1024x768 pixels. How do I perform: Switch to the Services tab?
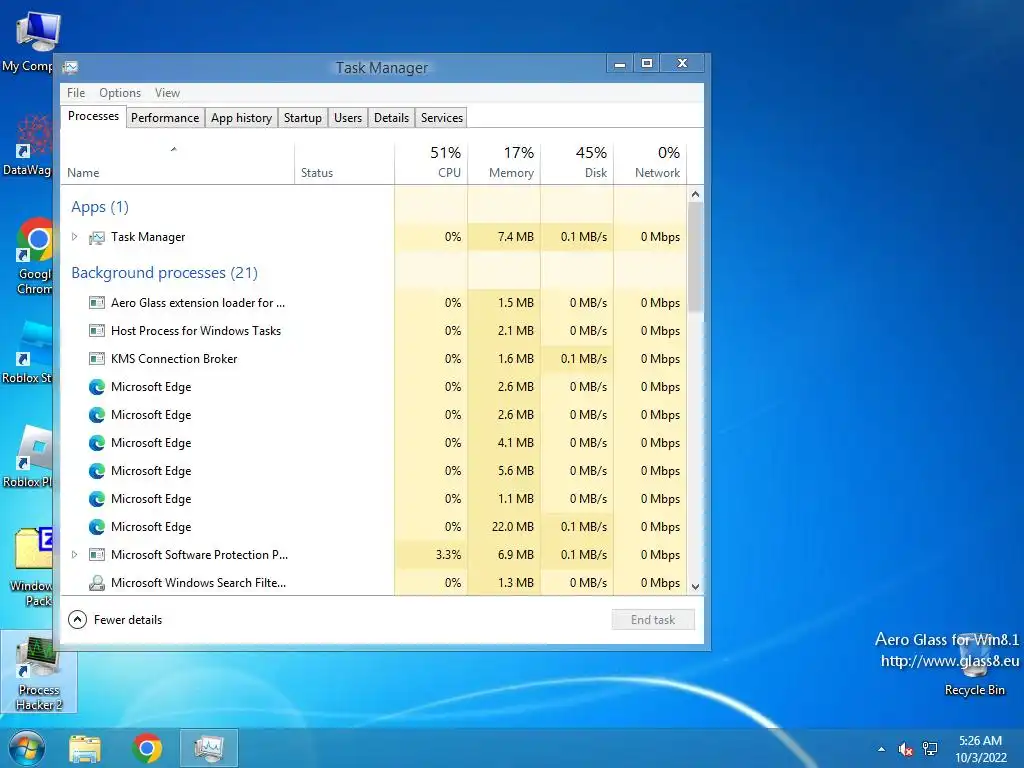click(441, 118)
